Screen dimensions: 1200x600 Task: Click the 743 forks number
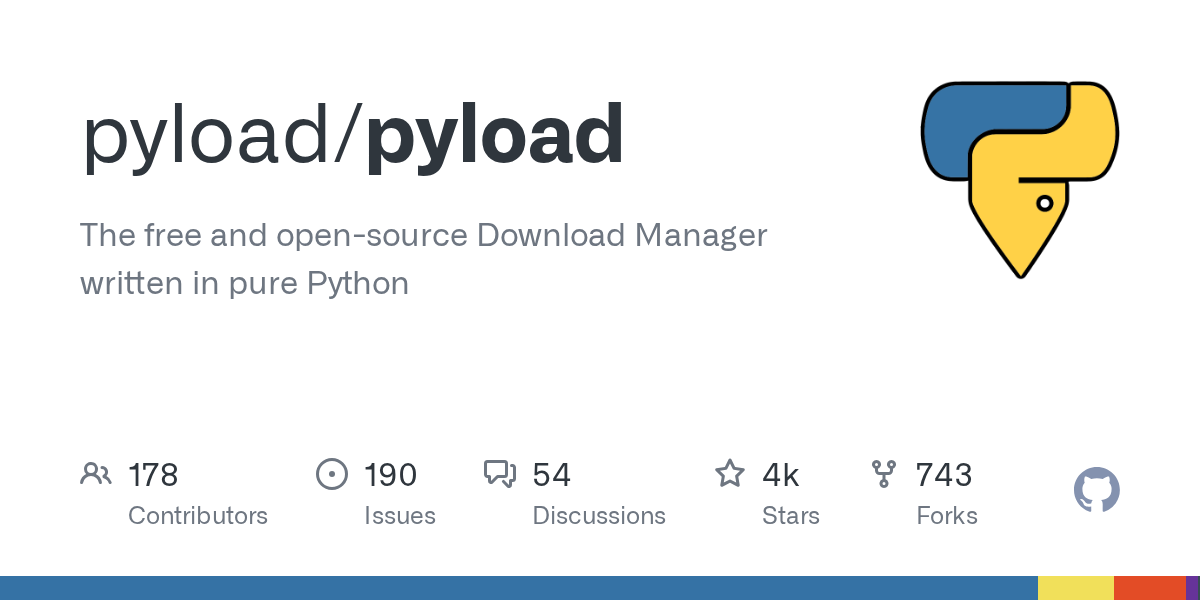943,474
